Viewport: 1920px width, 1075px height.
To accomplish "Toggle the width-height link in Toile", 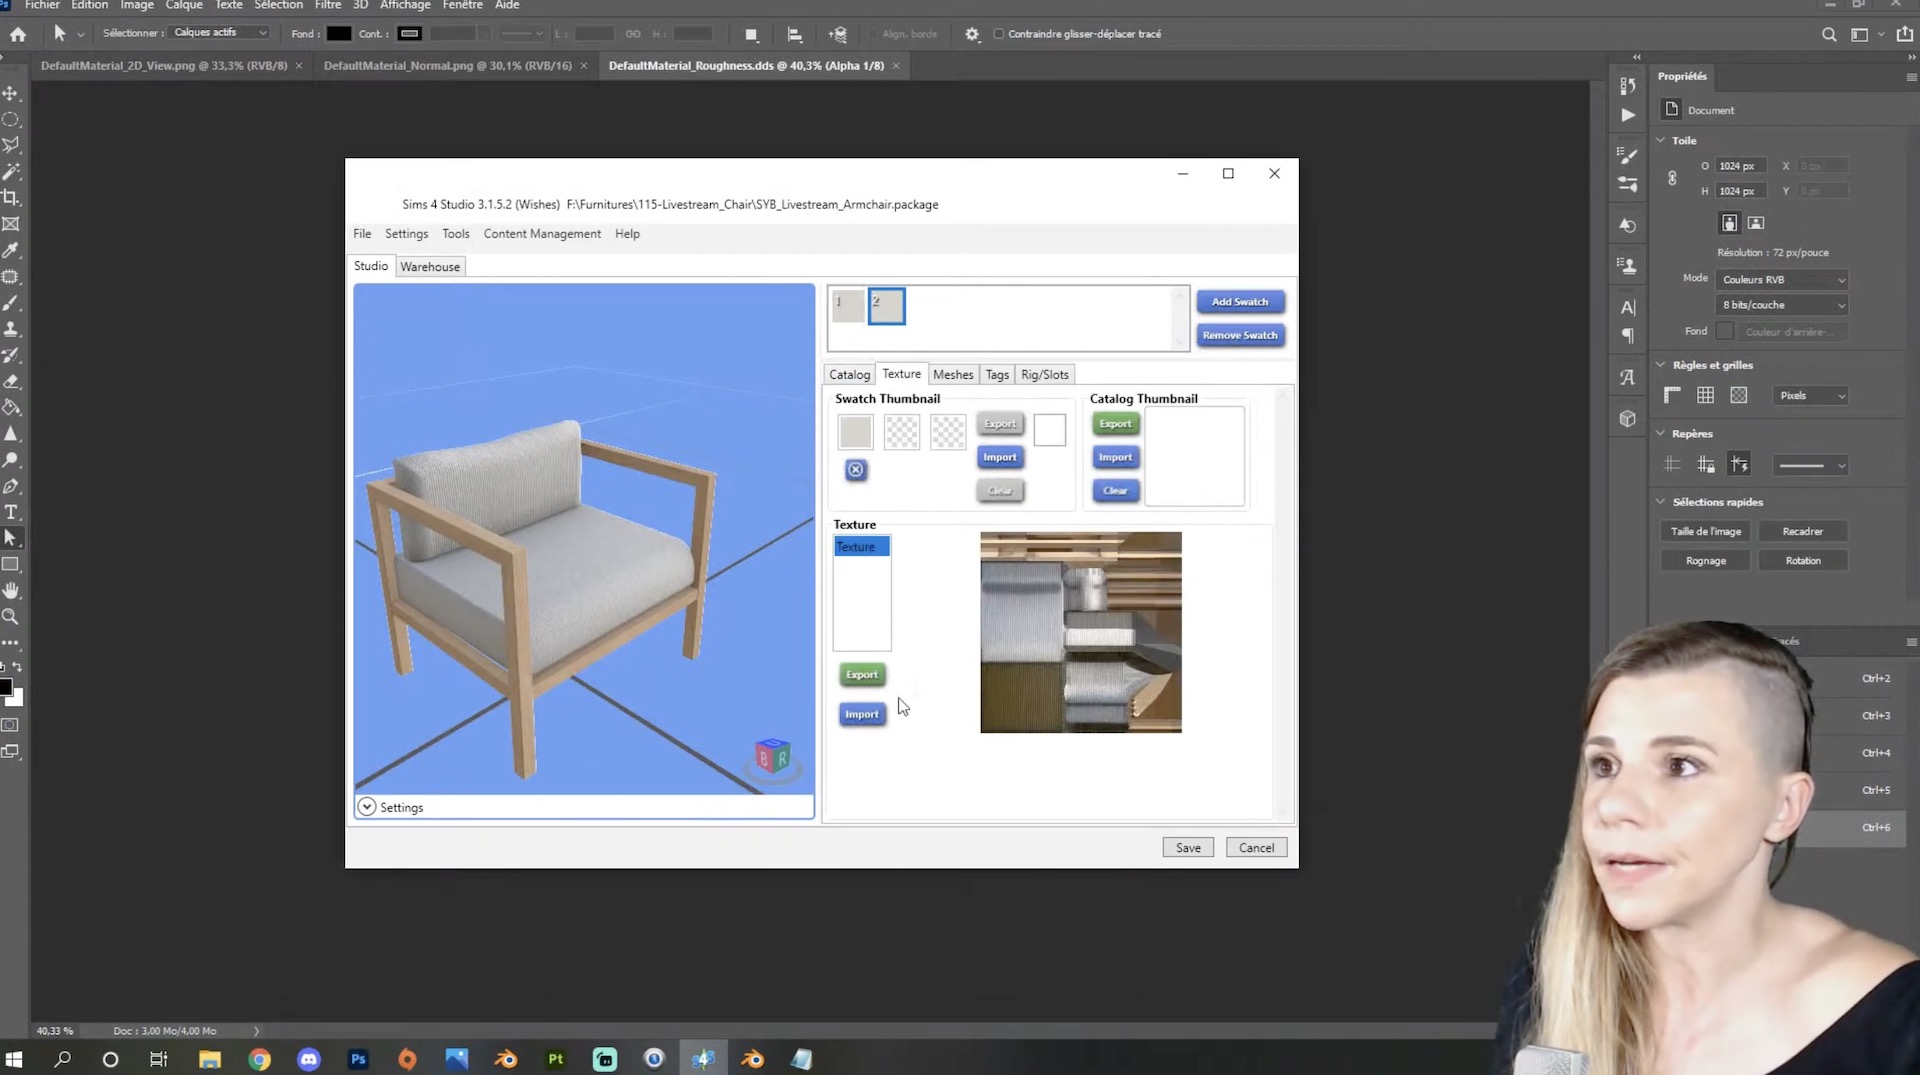I will pos(1672,178).
